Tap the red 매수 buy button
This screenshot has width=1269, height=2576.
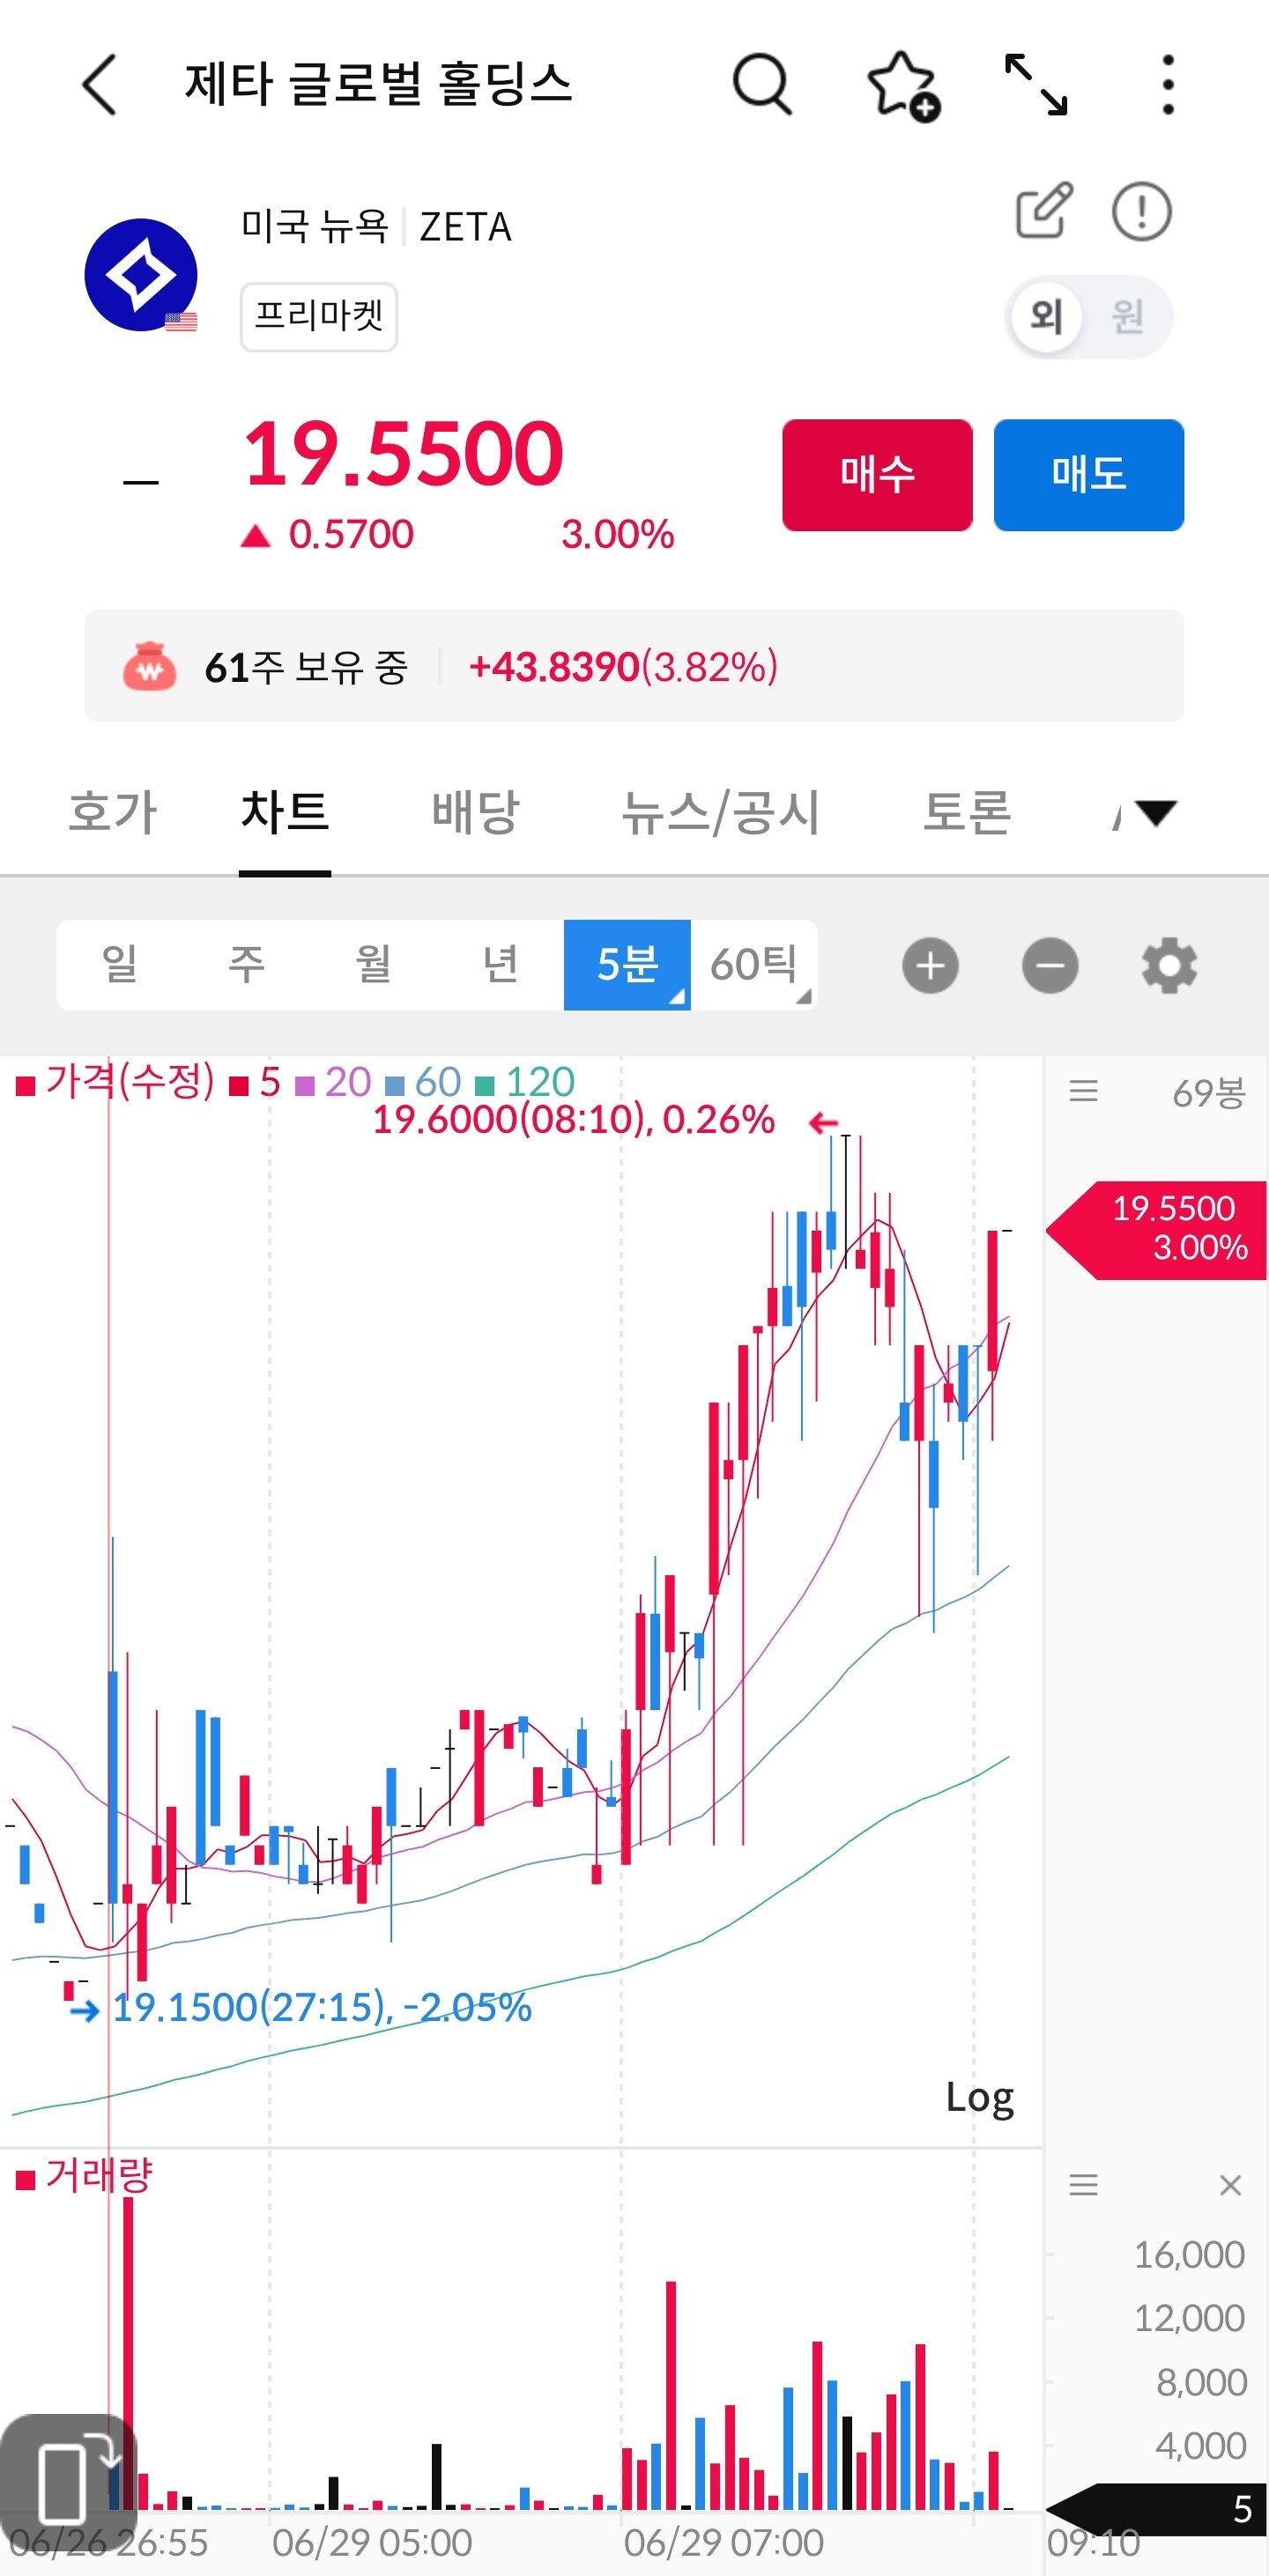point(877,474)
